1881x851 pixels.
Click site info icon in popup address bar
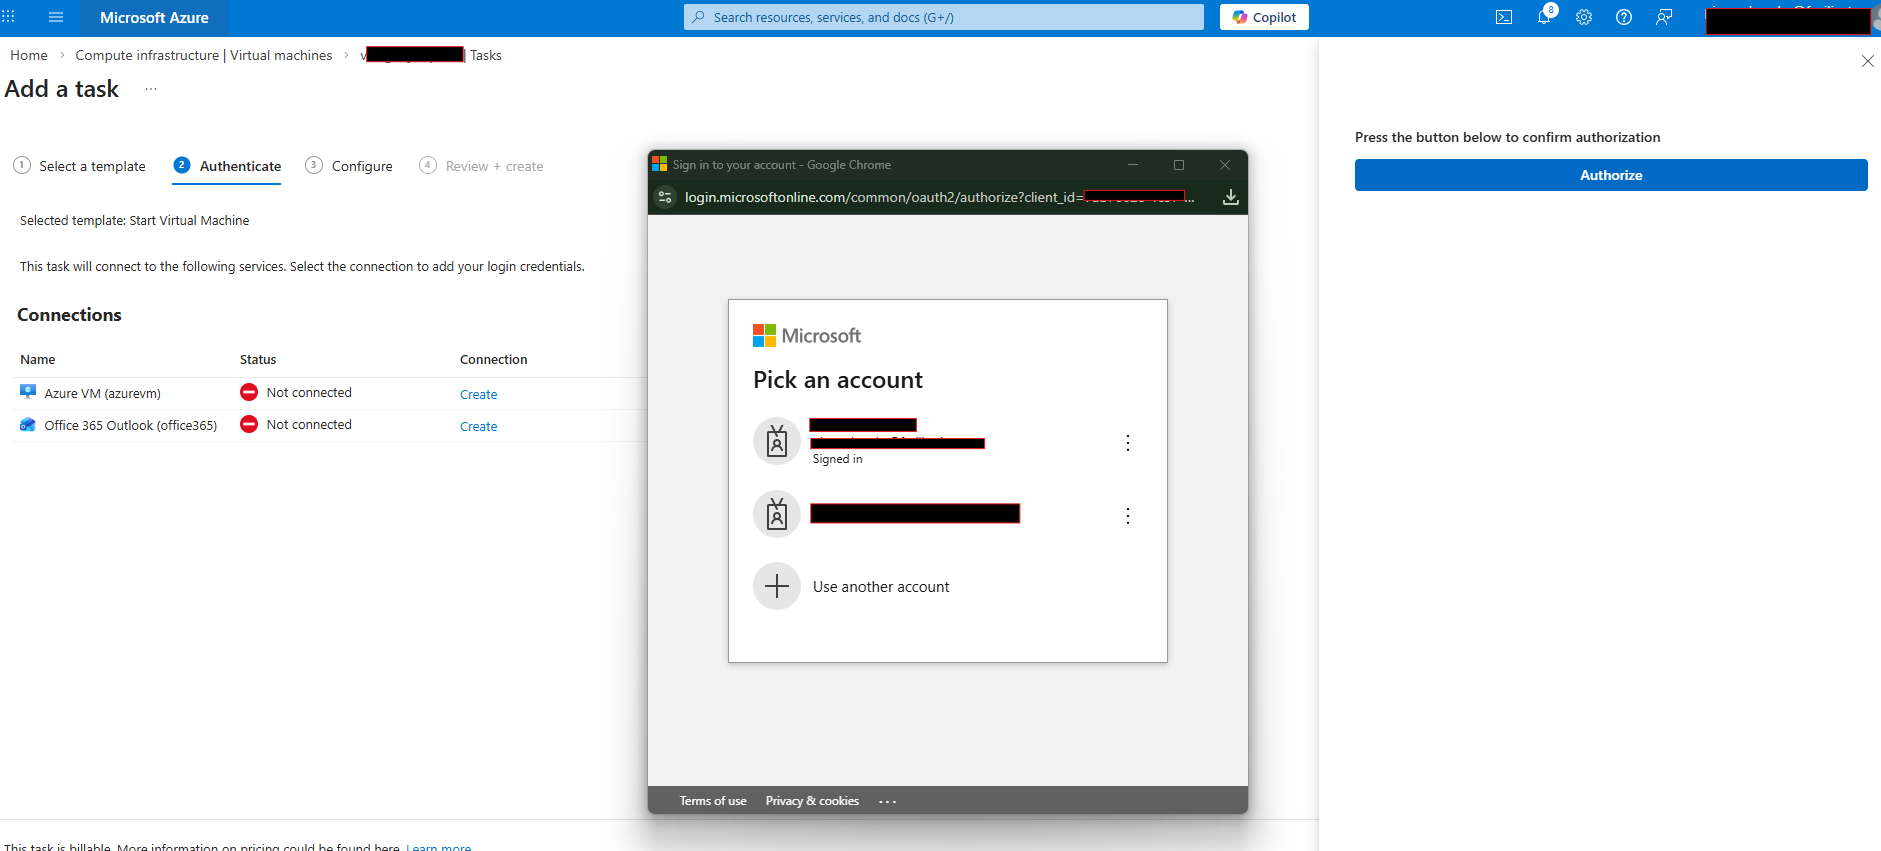pos(665,197)
